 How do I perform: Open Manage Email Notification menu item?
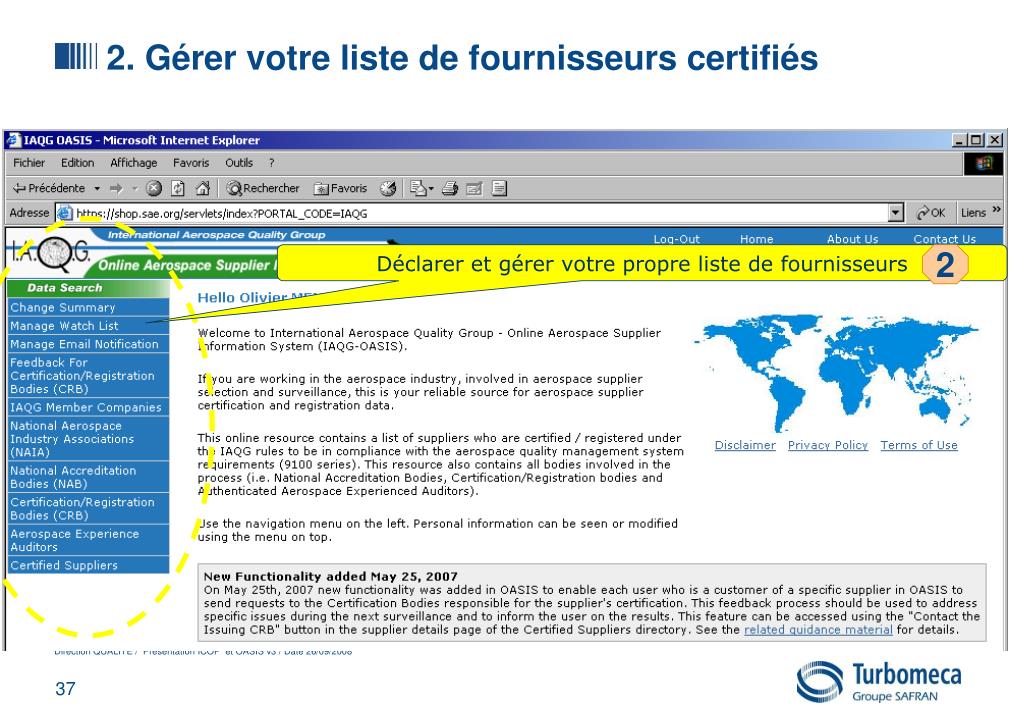coord(88,344)
